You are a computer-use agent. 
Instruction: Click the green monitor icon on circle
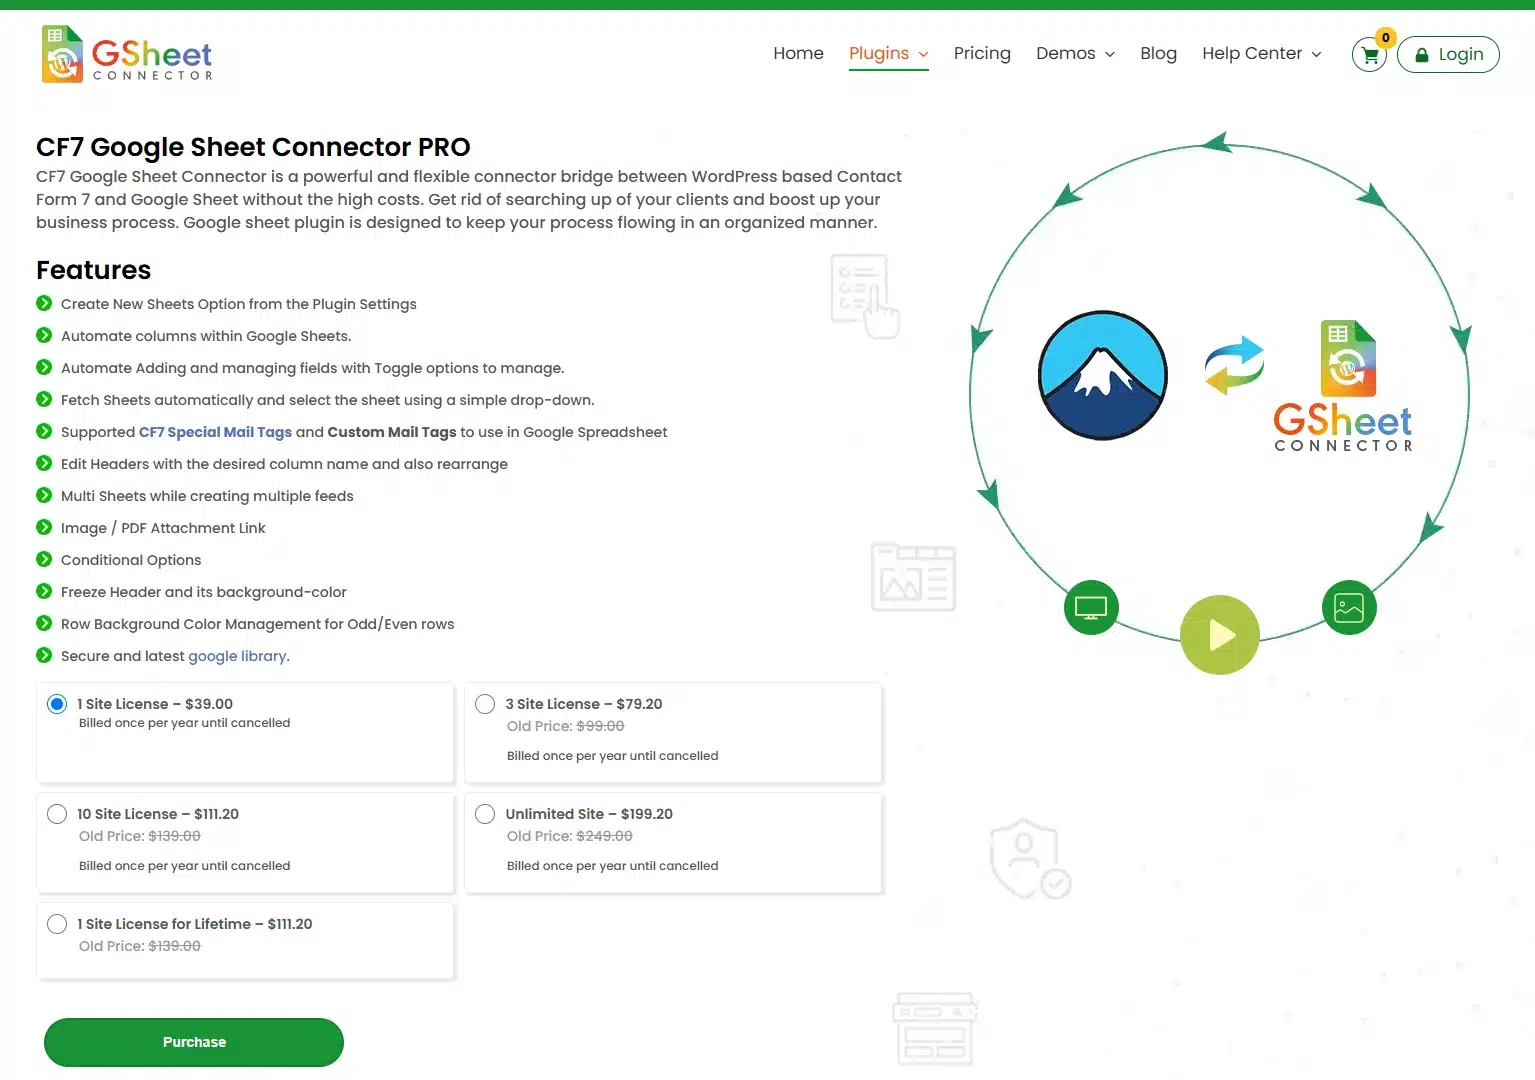point(1090,607)
